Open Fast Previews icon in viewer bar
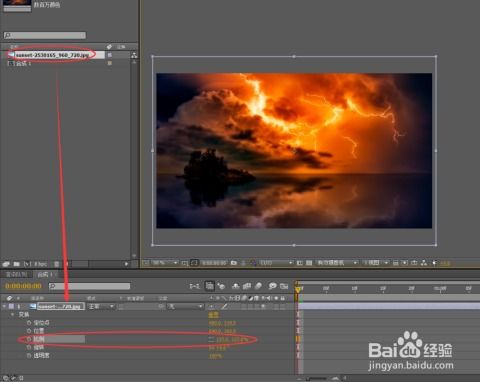This screenshot has width=480, height=382. [405, 263]
